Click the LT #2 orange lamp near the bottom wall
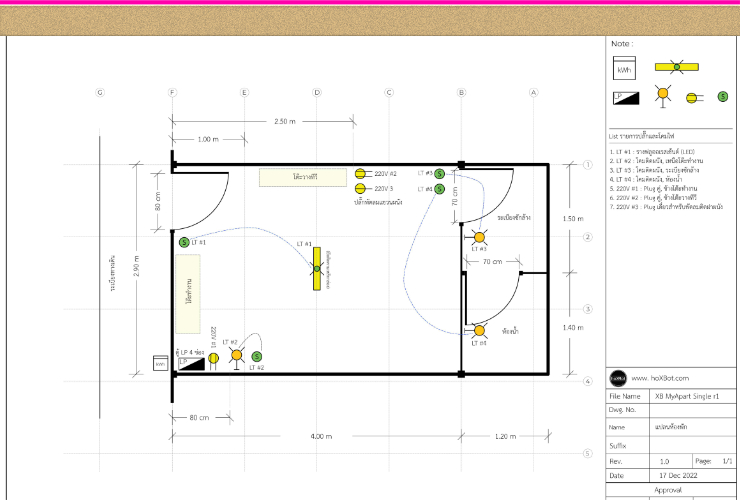 coord(237,355)
